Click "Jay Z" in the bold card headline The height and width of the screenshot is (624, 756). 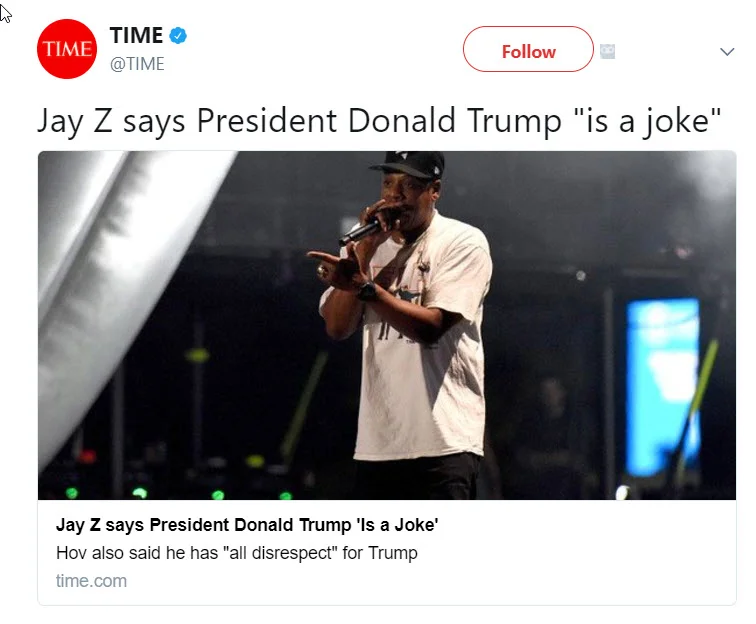[x=79, y=525]
